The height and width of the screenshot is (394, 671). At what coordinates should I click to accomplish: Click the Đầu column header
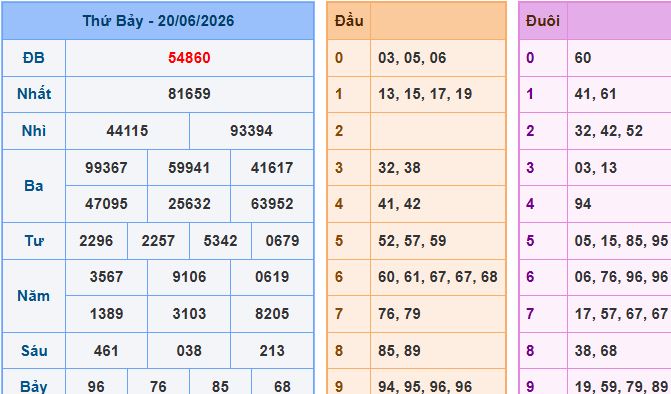349,21
